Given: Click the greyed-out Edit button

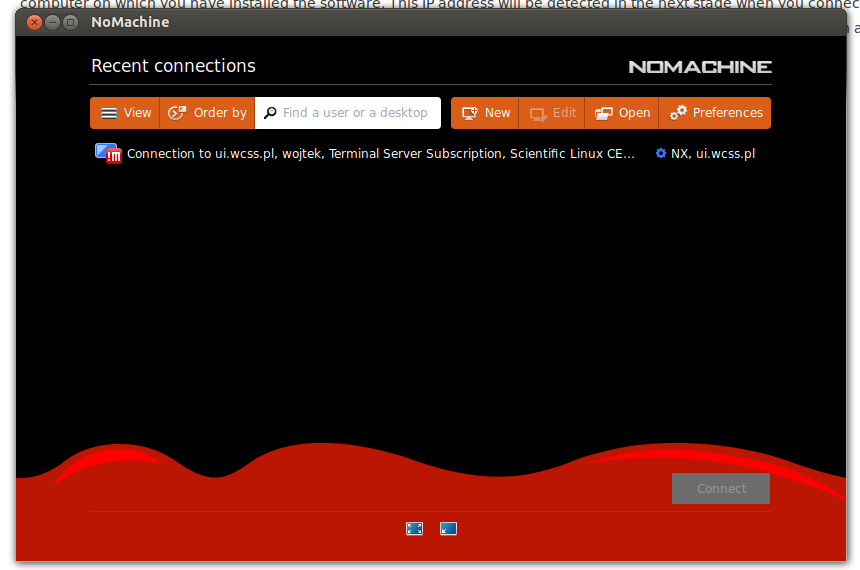Looking at the screenshot, I should (552, 113).
